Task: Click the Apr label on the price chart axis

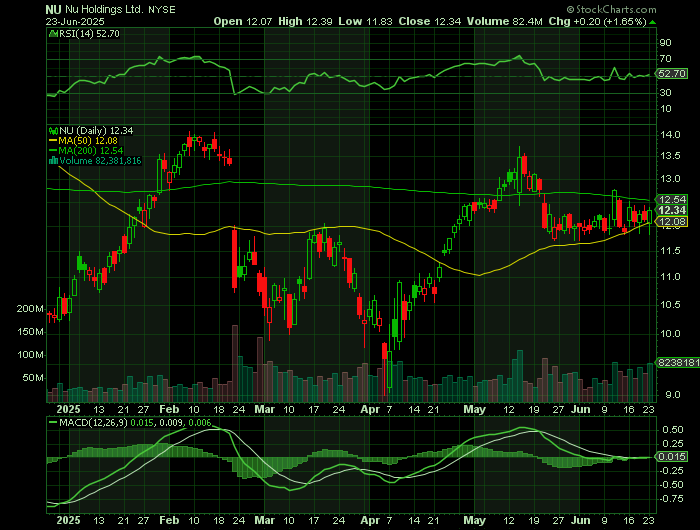Action: (x=370, y=409)
